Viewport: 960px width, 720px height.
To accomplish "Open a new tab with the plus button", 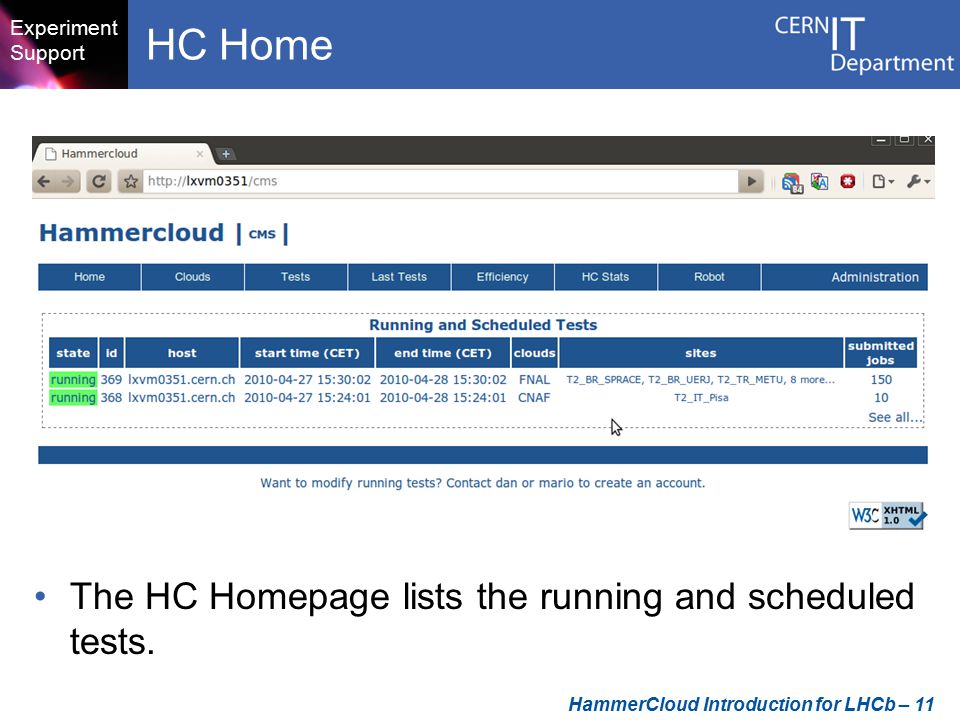I will [x=226, y=154].
